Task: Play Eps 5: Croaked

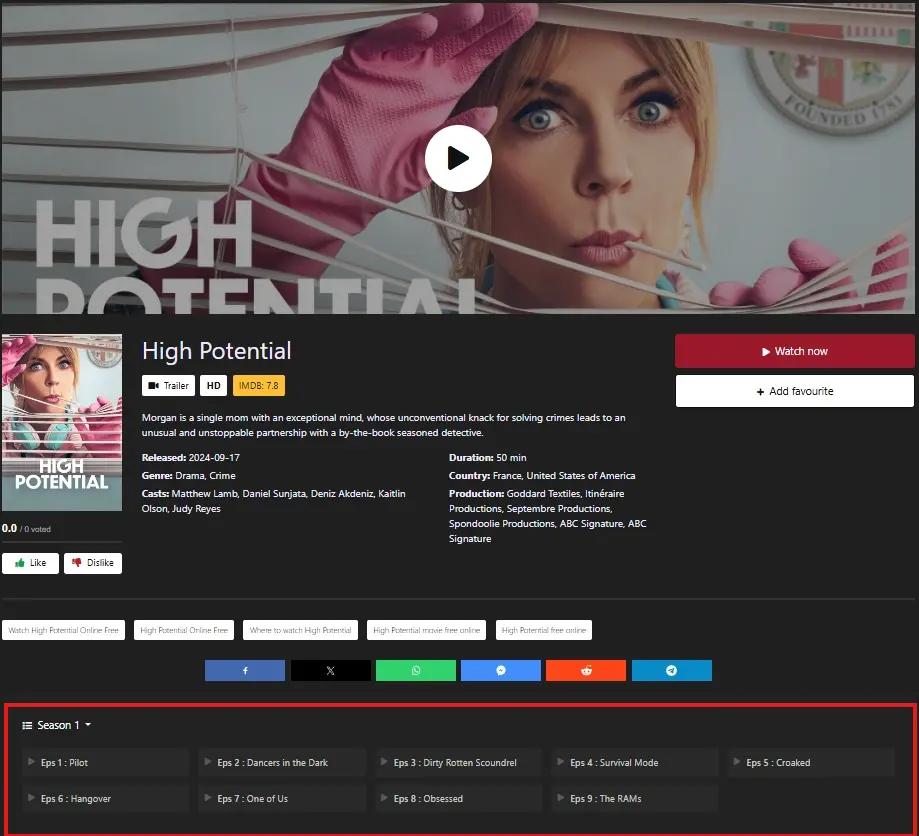Action: click(811, 763)
